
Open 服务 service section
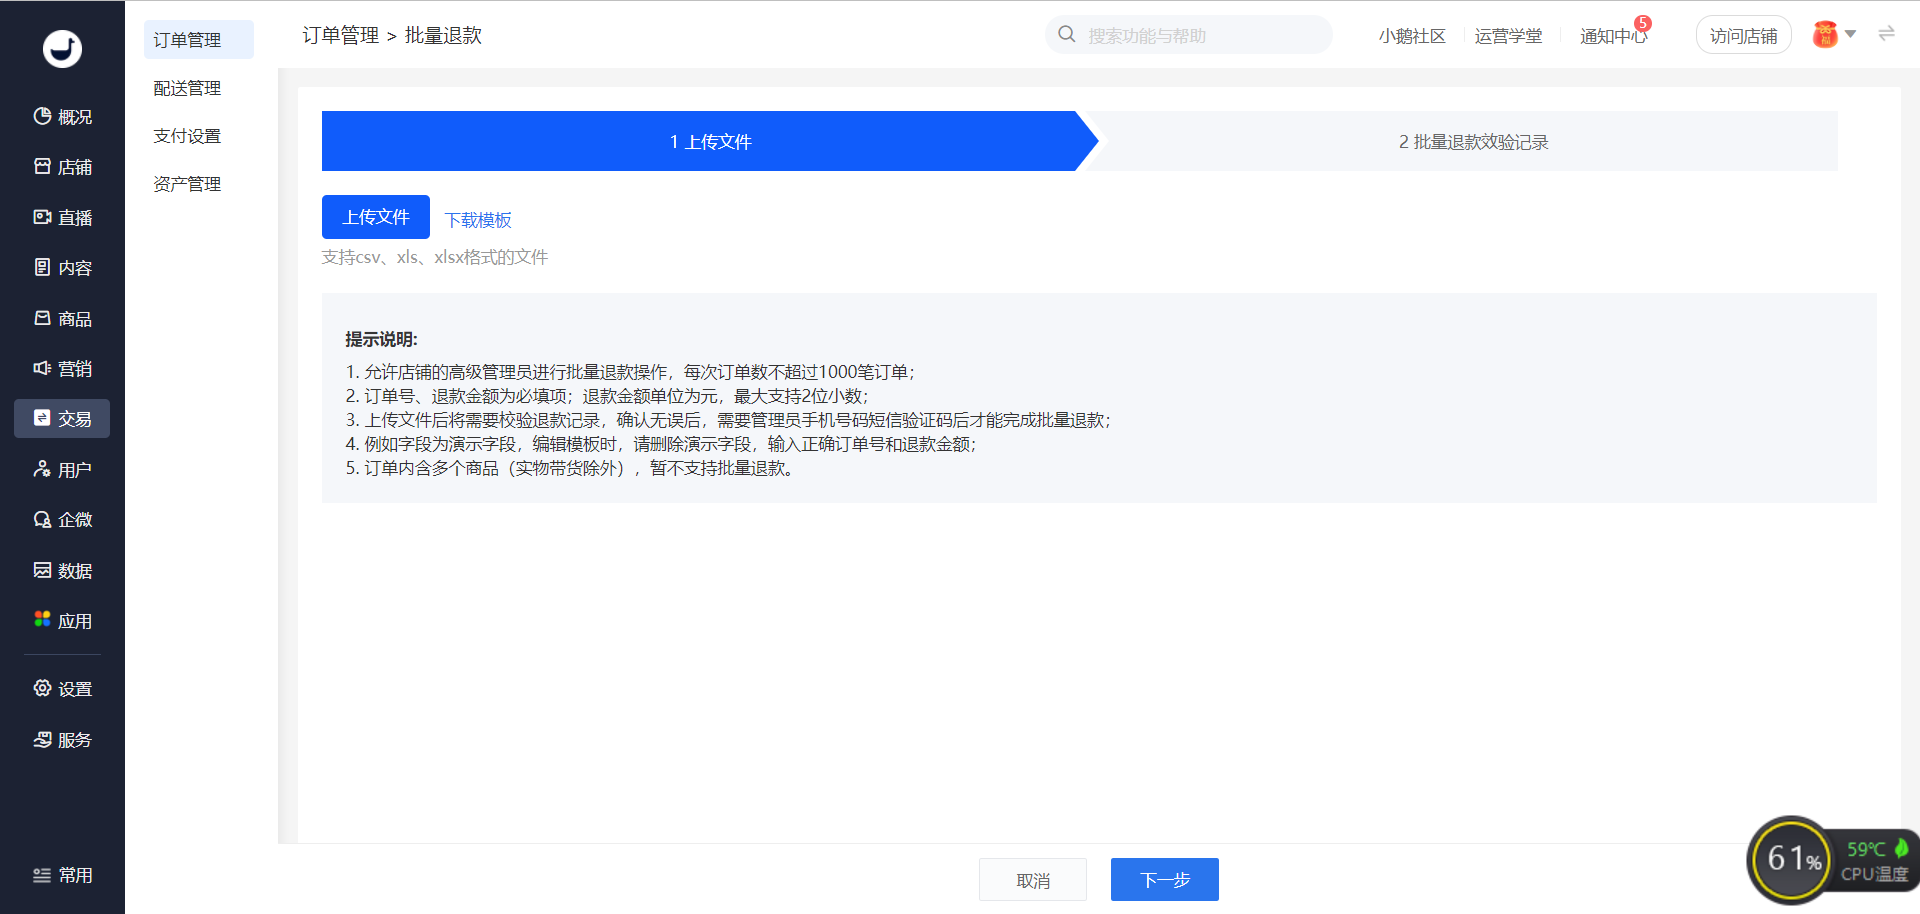(62, 740)
